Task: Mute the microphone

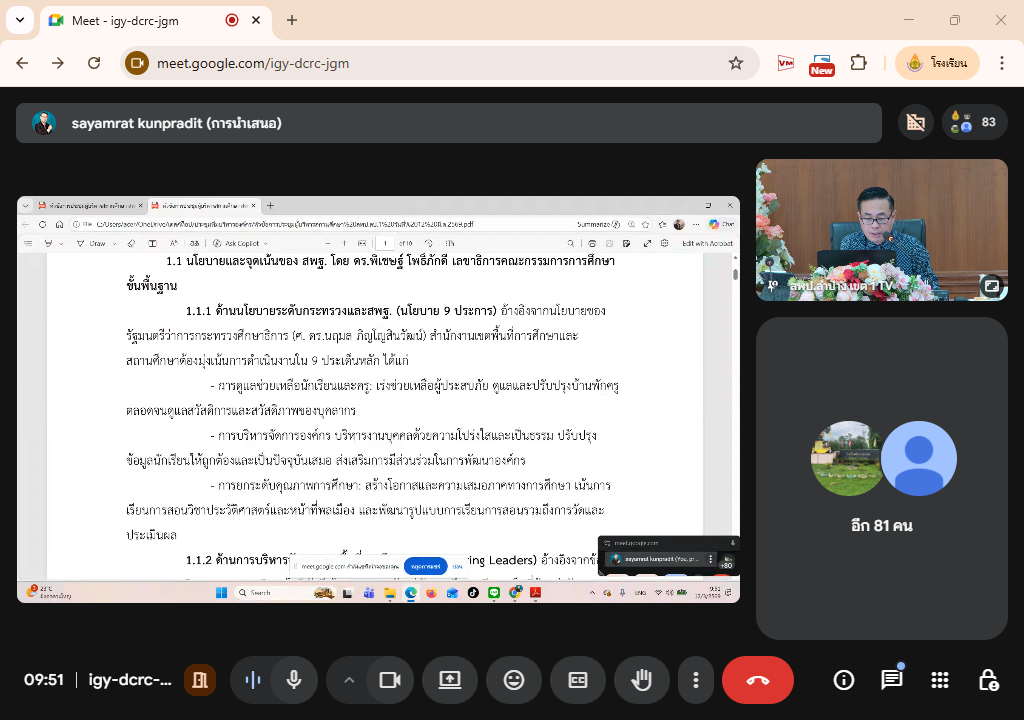Action: click(294, 680)
